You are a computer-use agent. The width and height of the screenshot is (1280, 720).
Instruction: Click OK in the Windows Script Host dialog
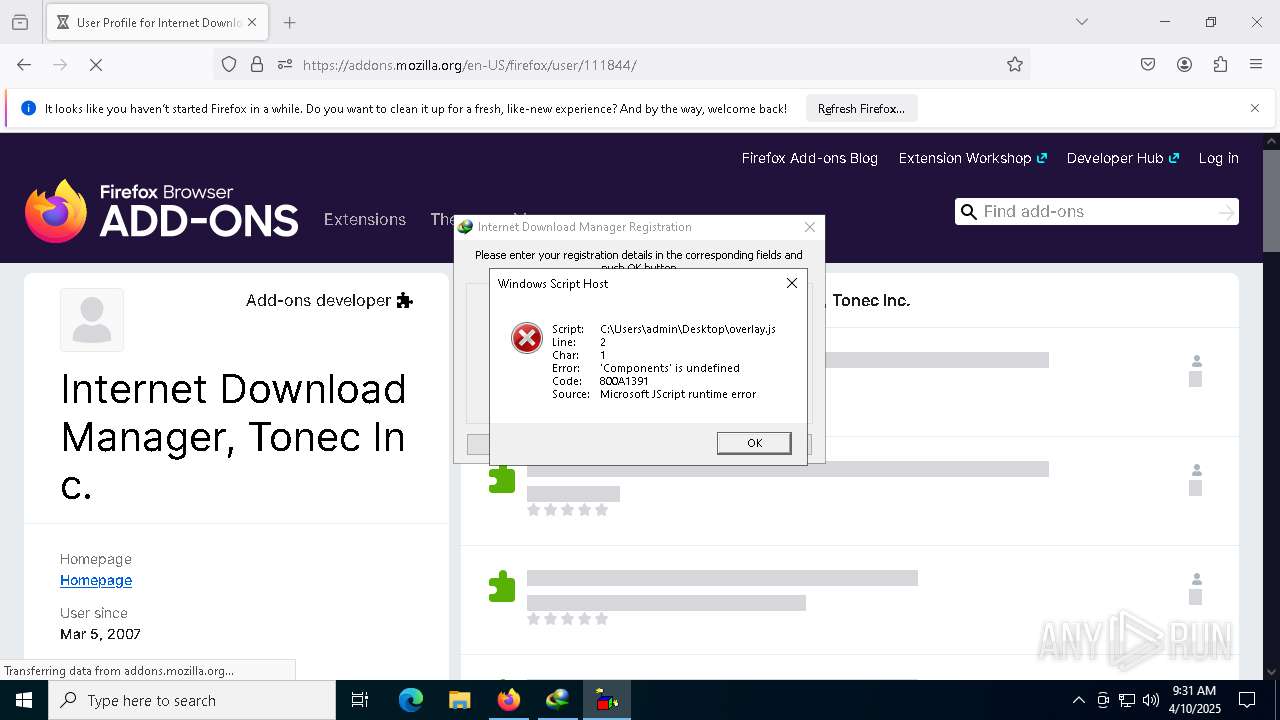coord(754,443)
